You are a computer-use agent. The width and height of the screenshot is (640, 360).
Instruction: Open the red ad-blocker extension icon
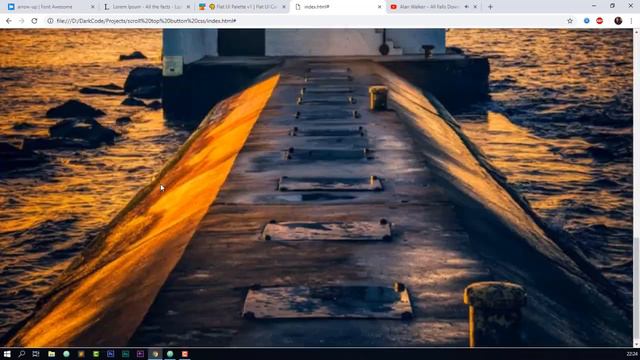tap(600, 21)
